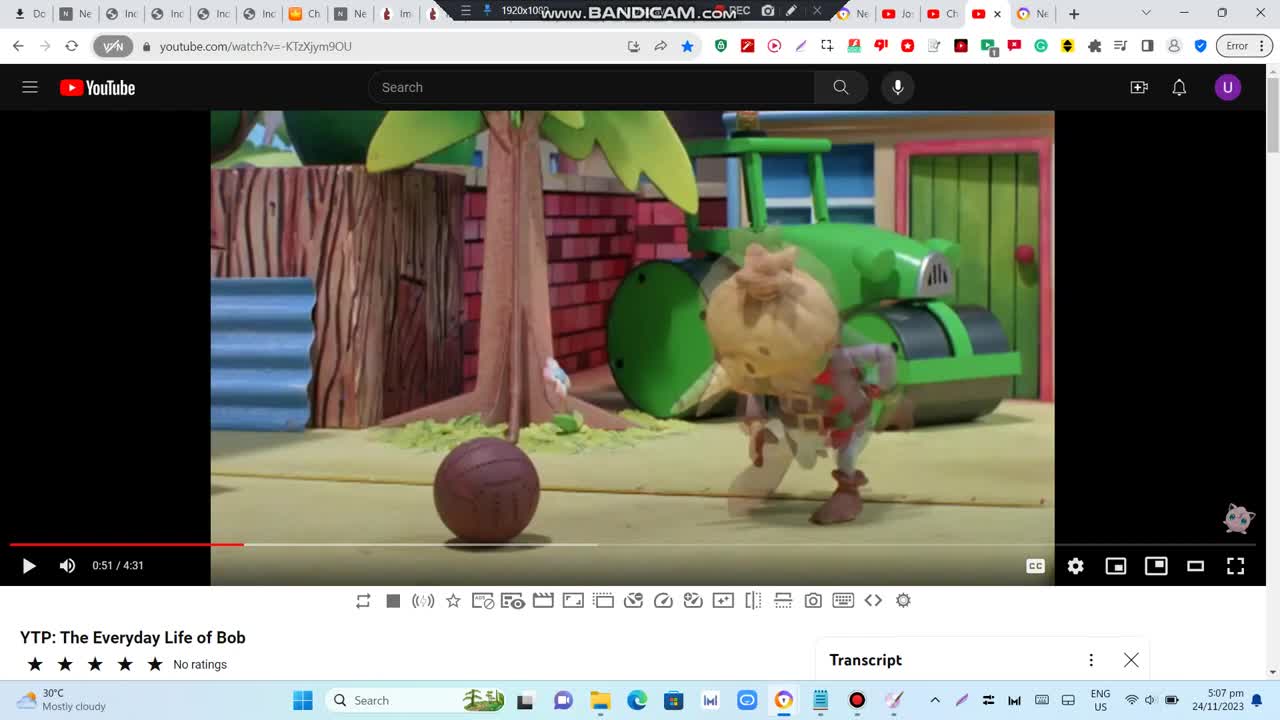This screenshot has height=720, width=1280.
Task: Open the notifications bell
Action: click(x=1179, y=87)
